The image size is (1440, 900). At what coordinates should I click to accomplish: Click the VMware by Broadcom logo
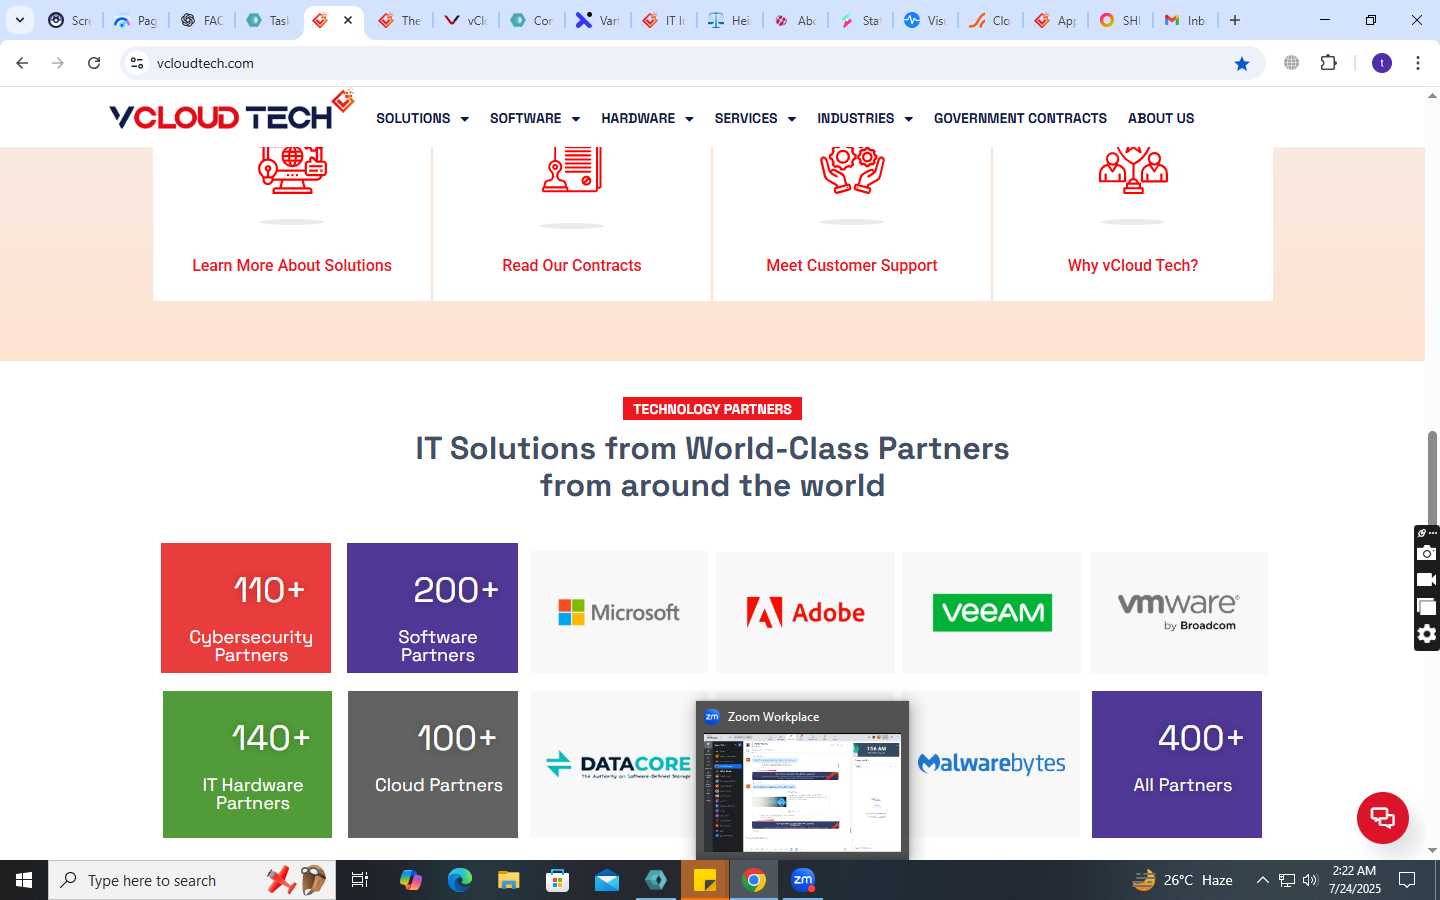[x=1179, y=612]
